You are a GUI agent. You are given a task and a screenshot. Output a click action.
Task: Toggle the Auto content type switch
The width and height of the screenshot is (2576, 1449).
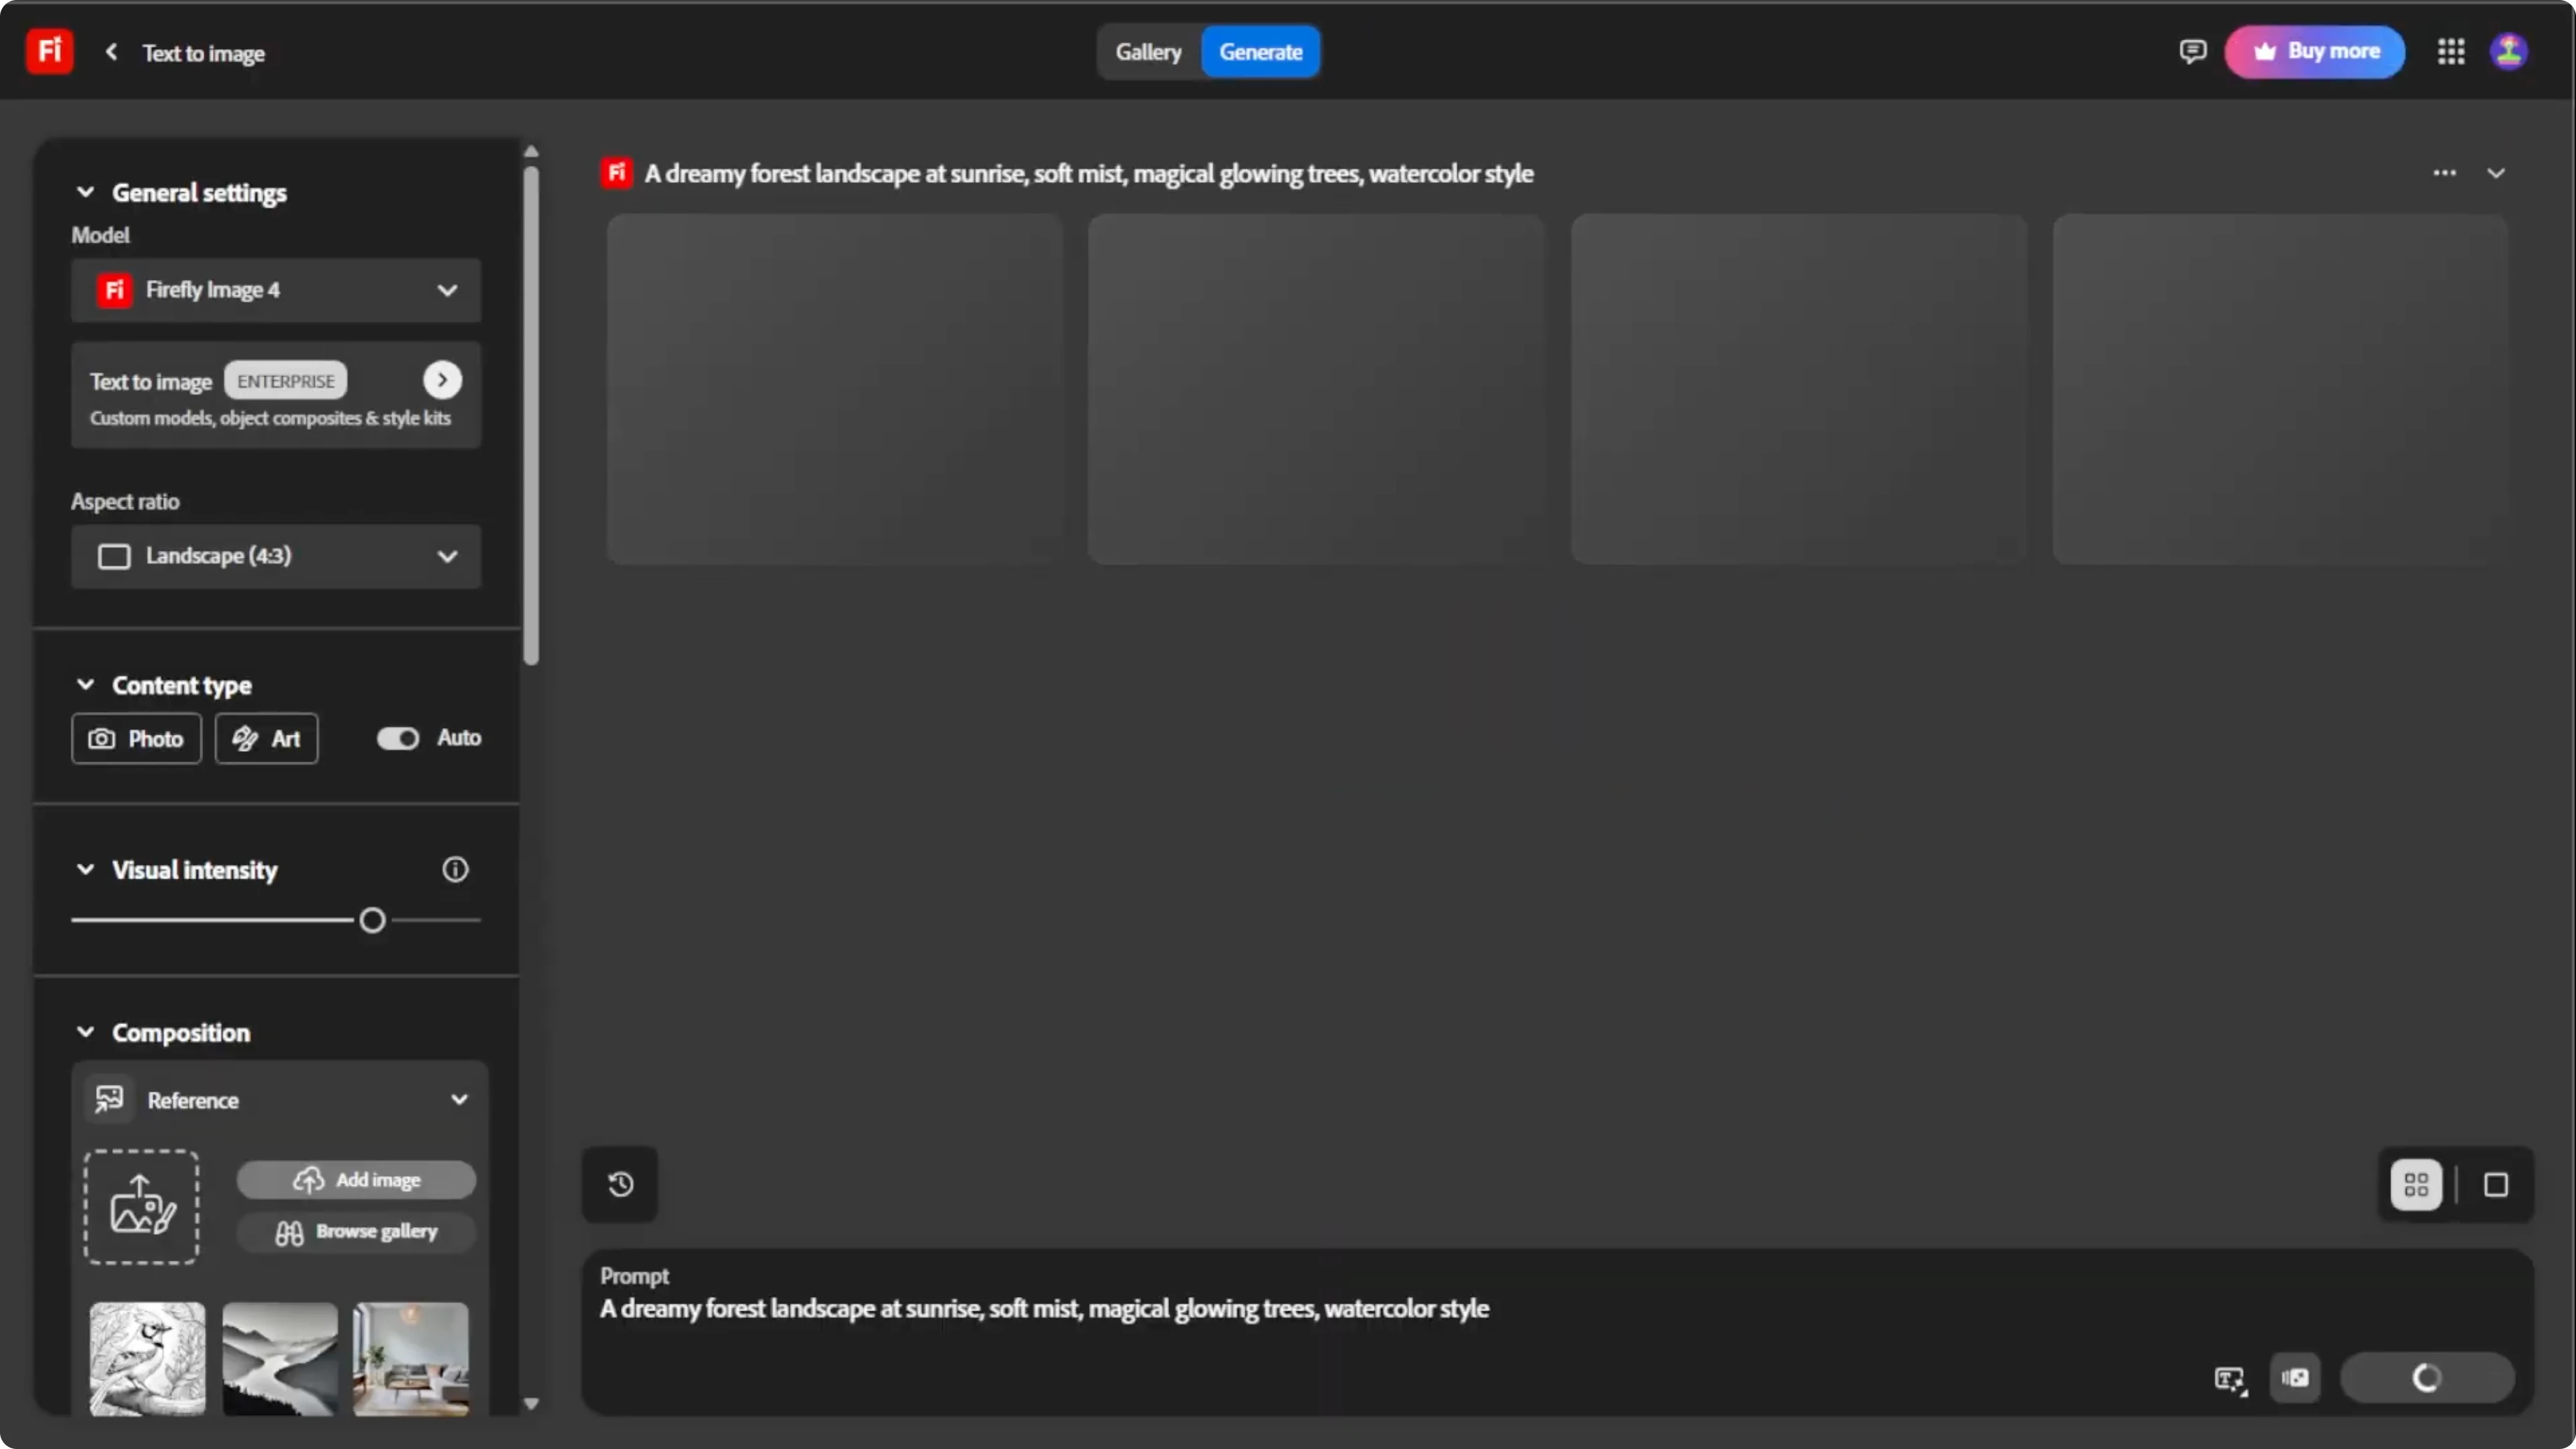tap(398, 738)
